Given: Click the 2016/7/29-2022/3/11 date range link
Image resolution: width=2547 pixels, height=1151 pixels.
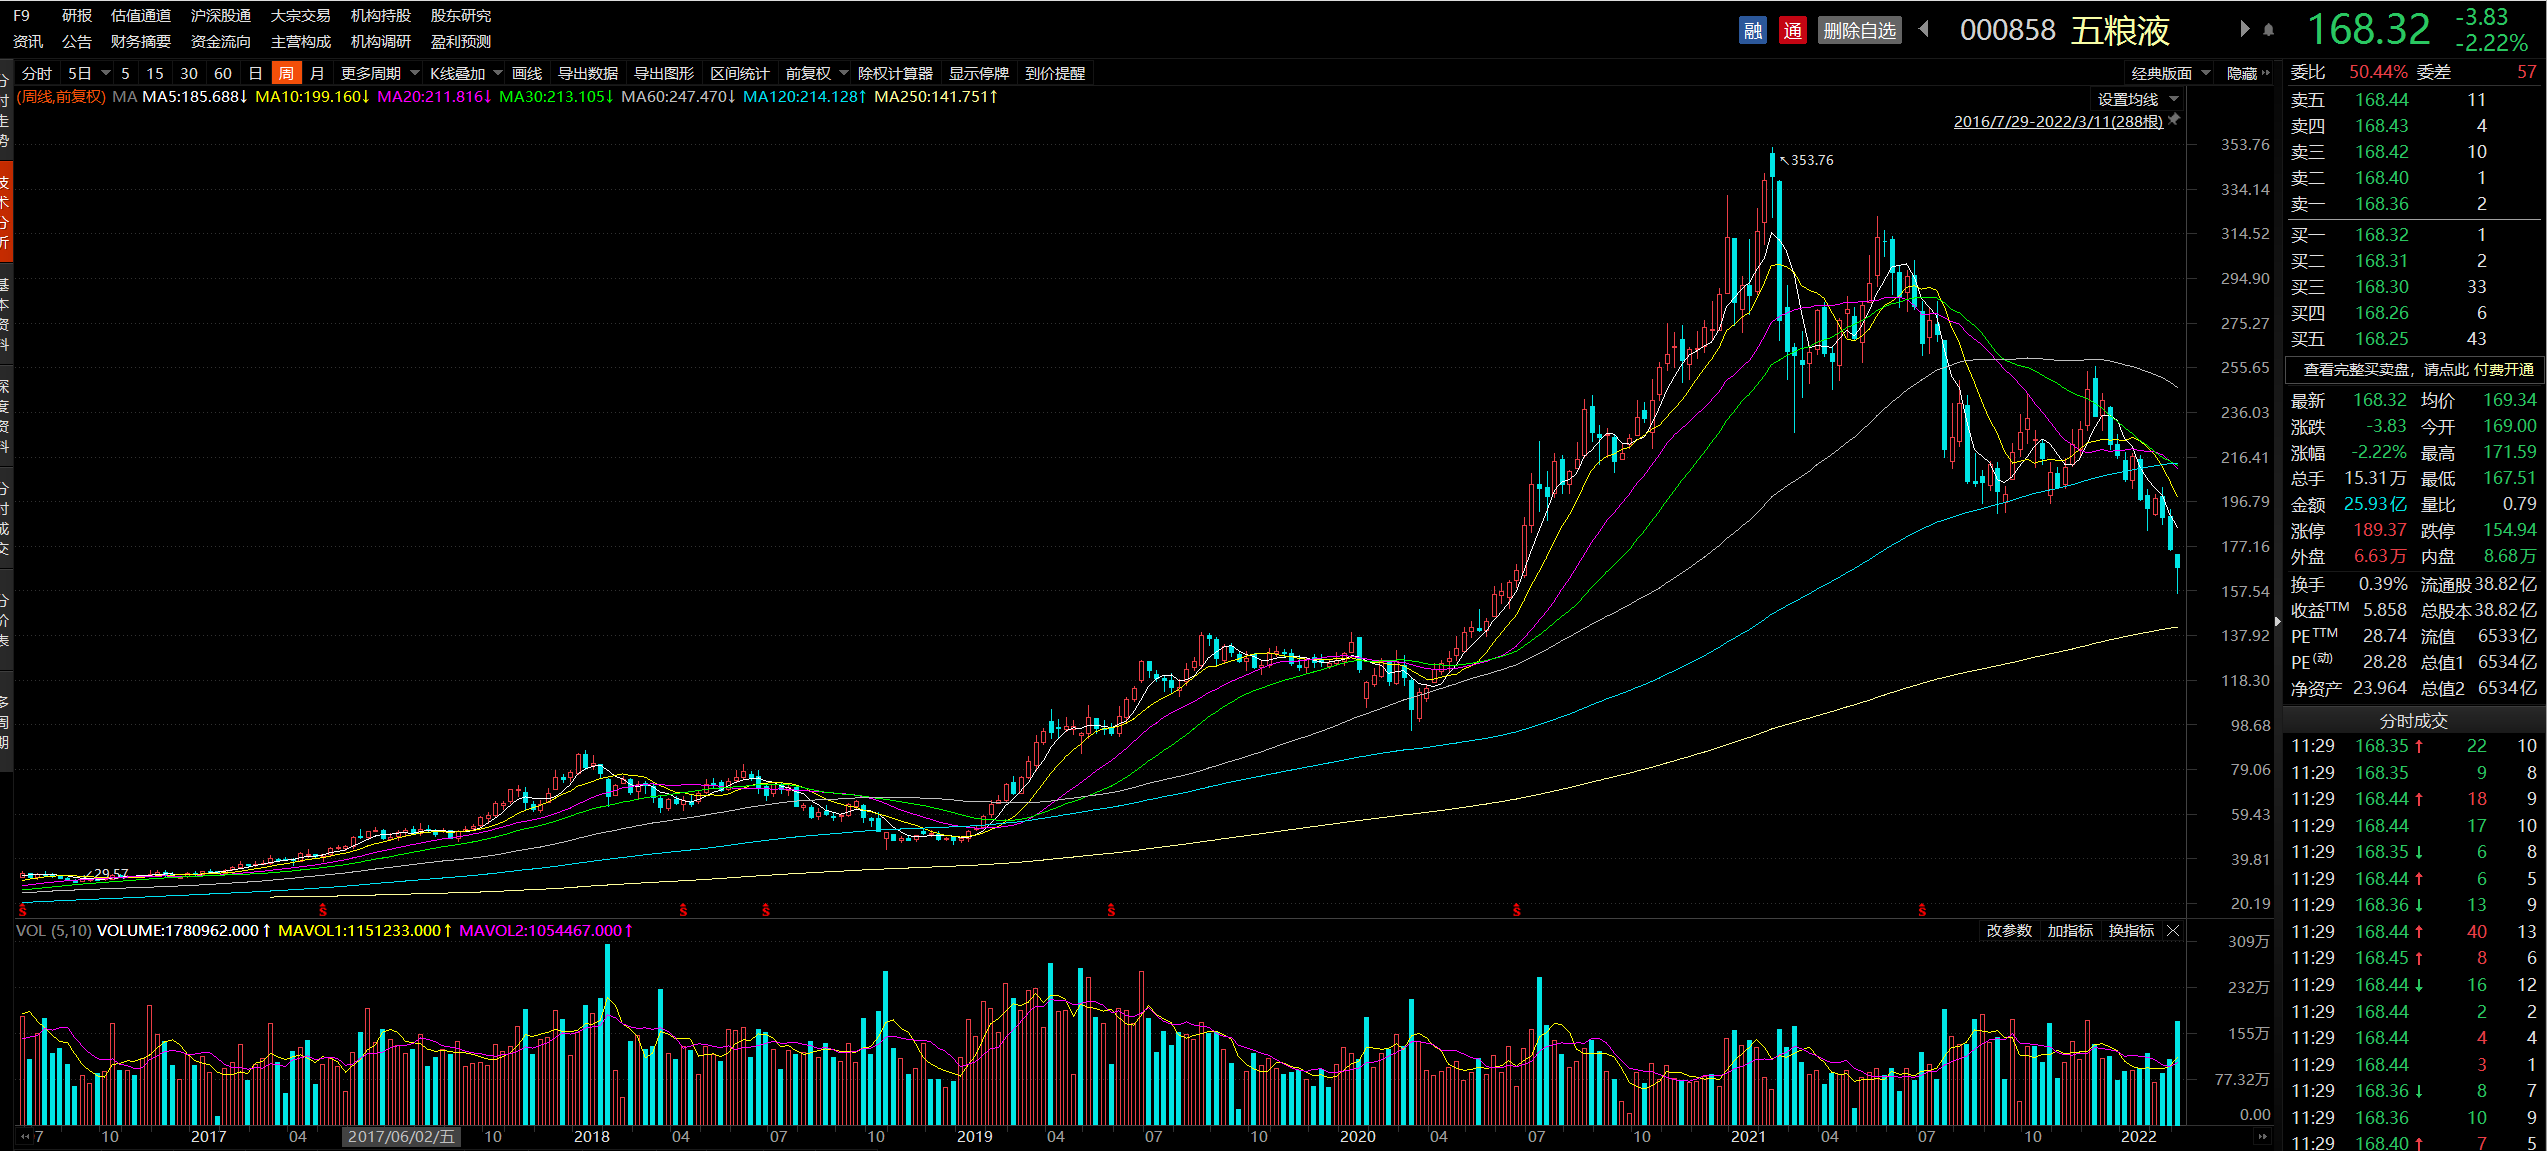Looking at the screenshot, I should coord(2057,121).
